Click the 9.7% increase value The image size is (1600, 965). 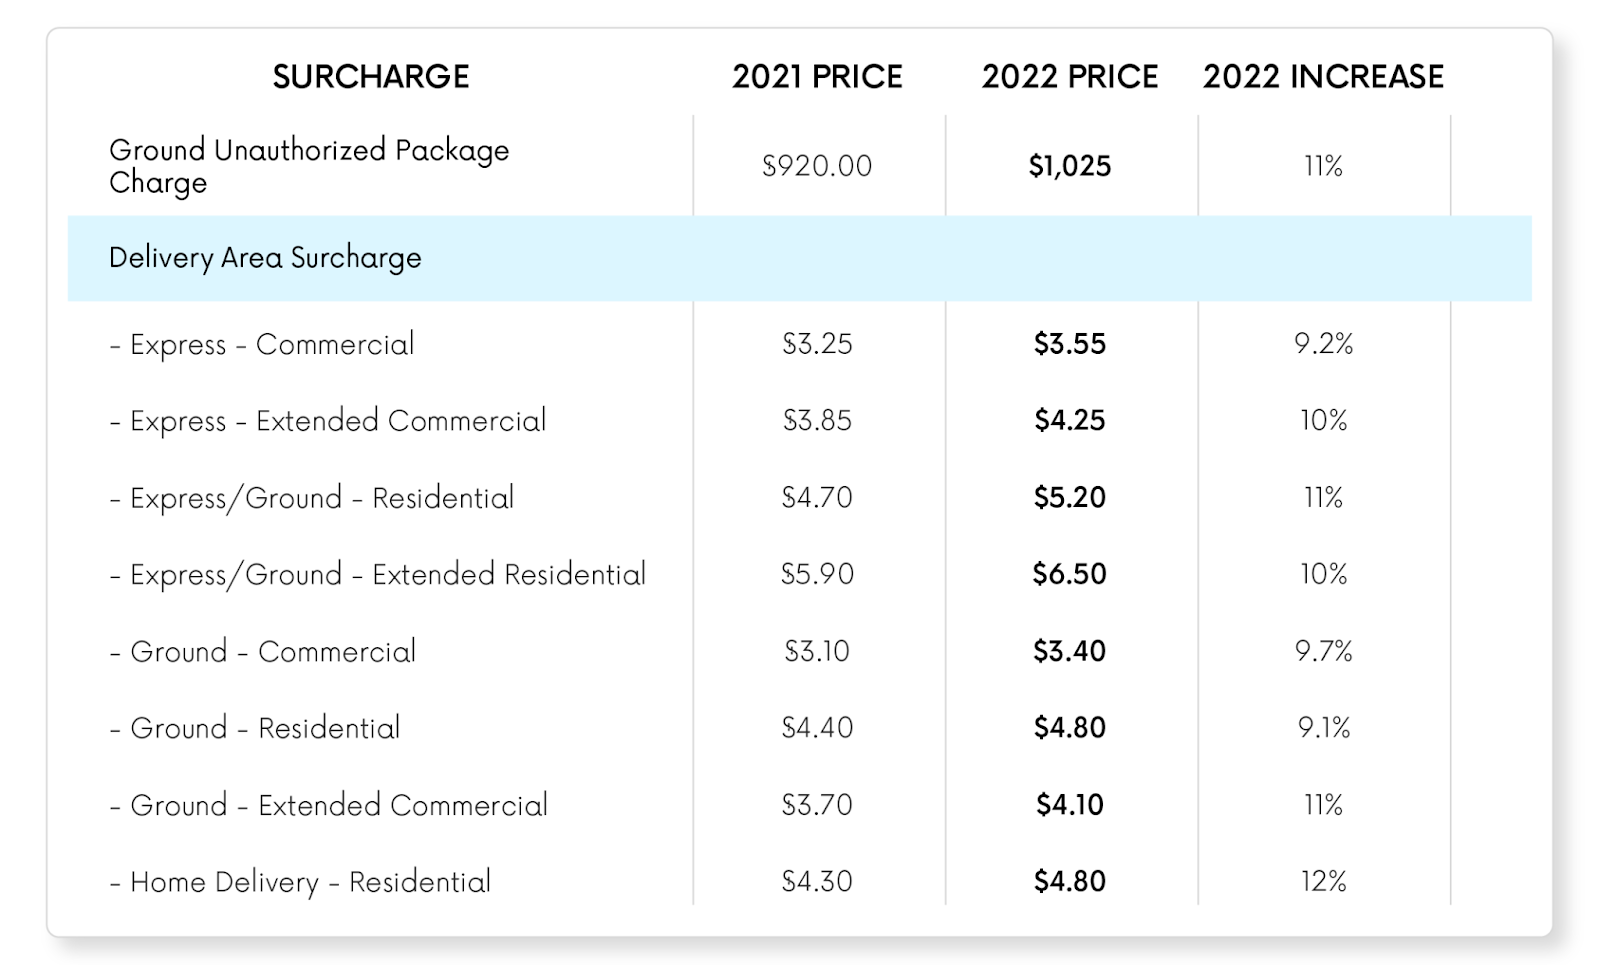tap(1323, 652)
